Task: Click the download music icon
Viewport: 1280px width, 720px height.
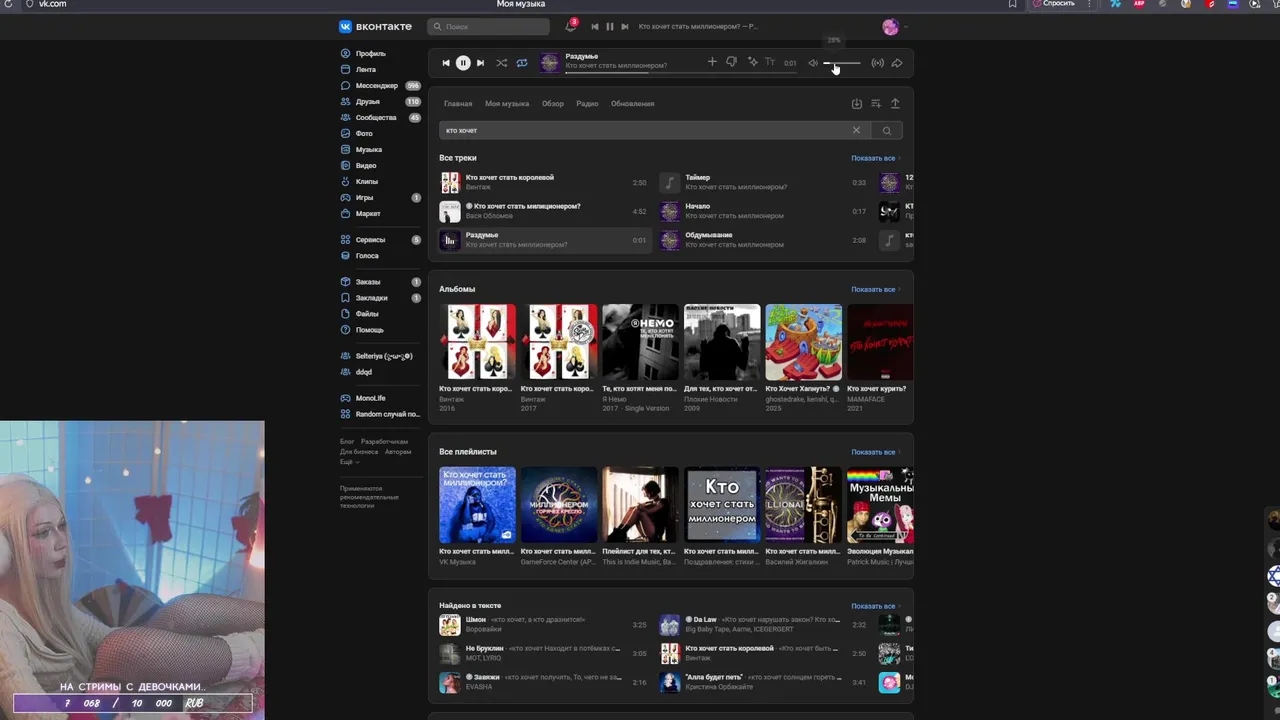Action: pyautogui.click(x=857, y=104)
